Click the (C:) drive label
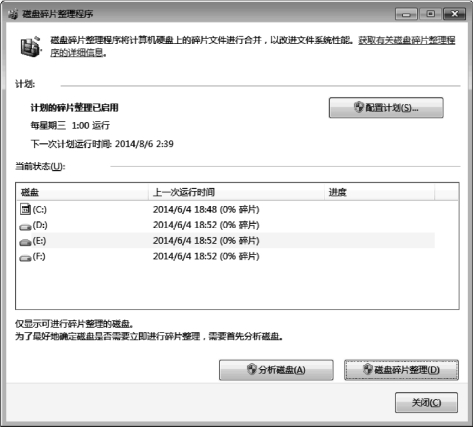Screen dimensions: 473x427 pyautogui.click(x=40, y=209)
